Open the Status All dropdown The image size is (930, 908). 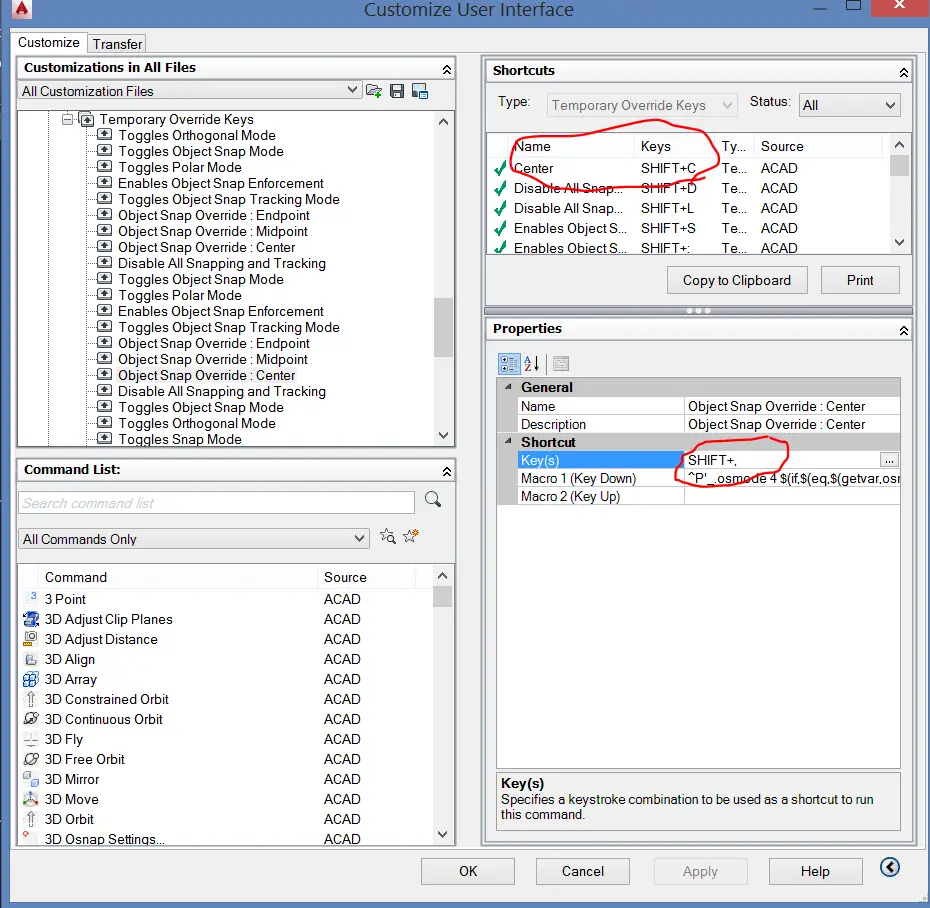click(x=890, y=106)
